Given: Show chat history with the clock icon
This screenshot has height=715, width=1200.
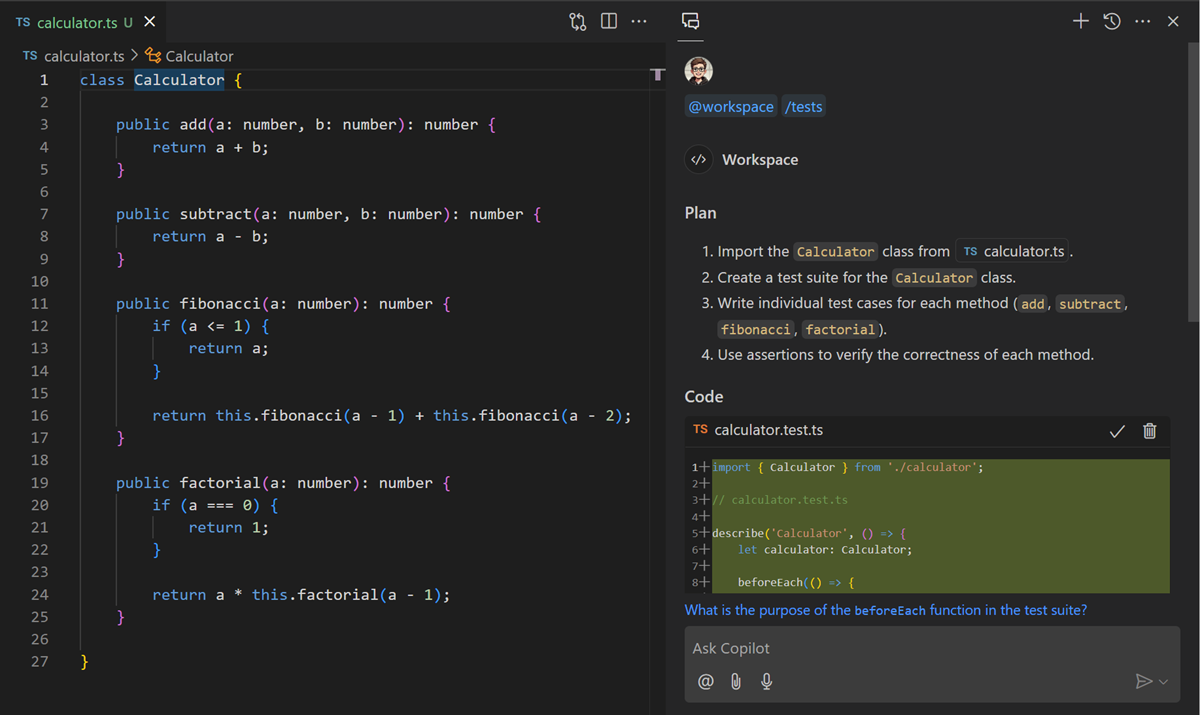Looking at the screenshot, I should [x=1111, y=21].
